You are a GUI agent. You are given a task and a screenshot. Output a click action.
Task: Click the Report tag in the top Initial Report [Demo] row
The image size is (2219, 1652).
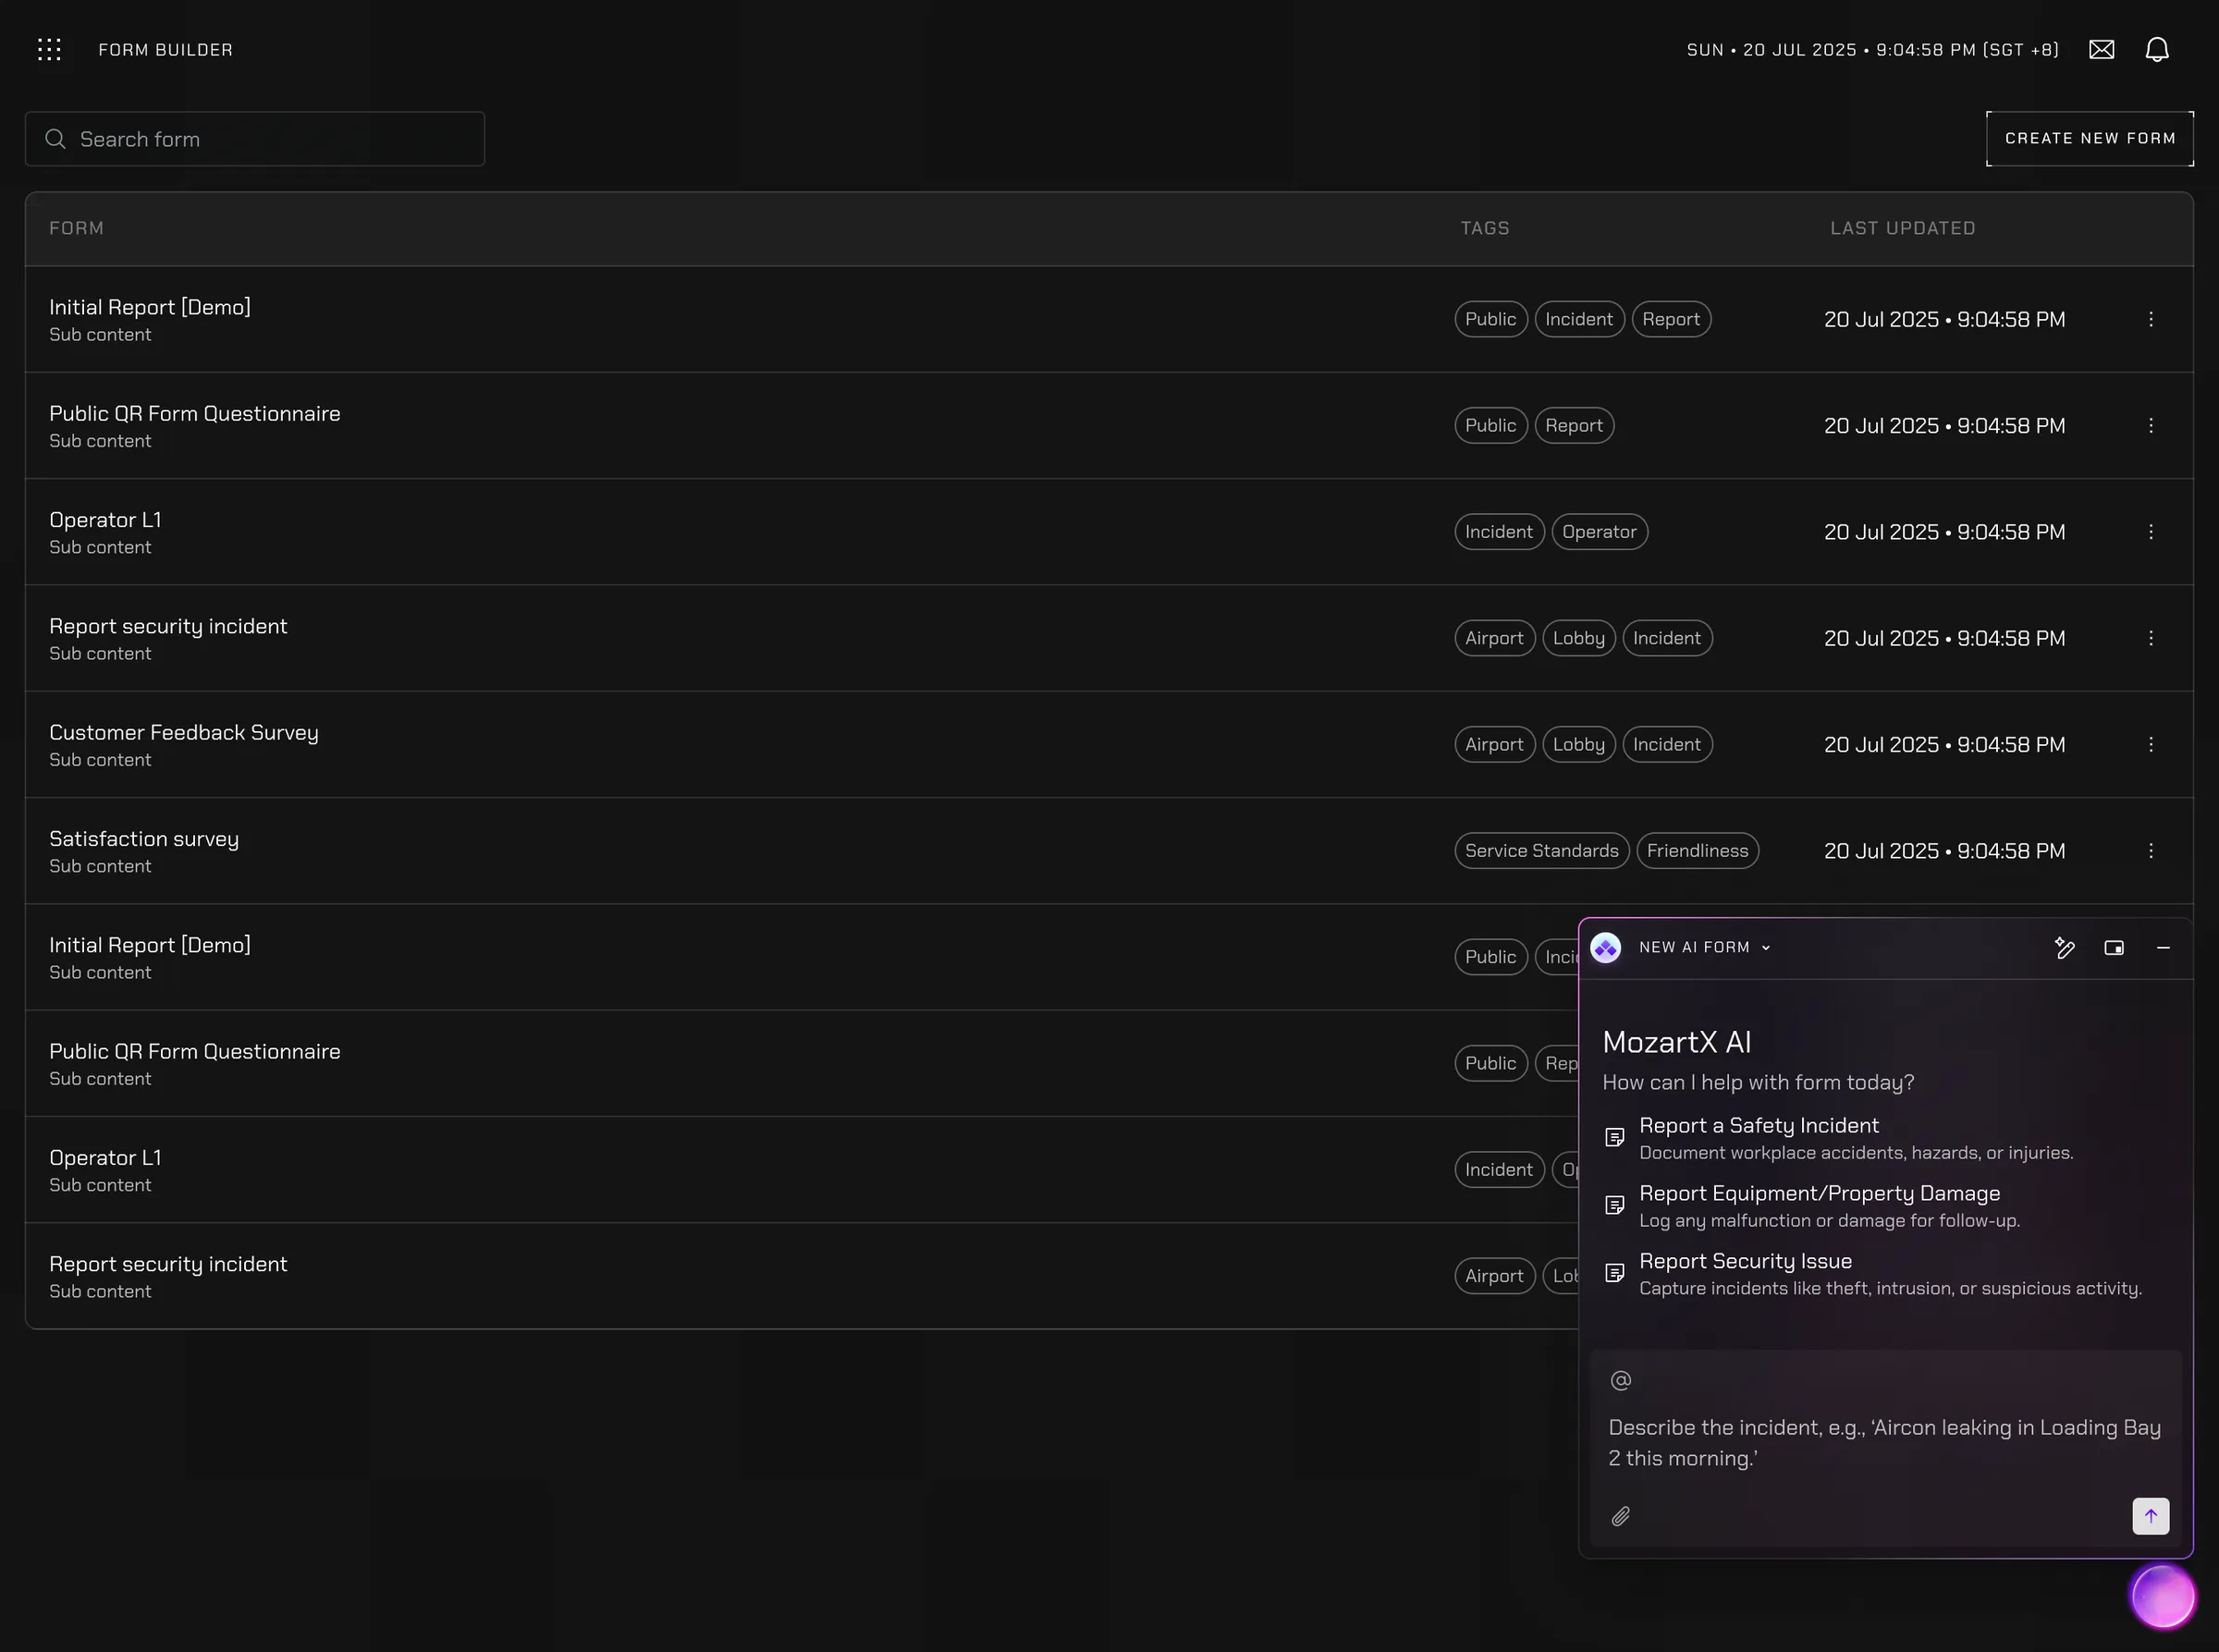coord(1671,319)
